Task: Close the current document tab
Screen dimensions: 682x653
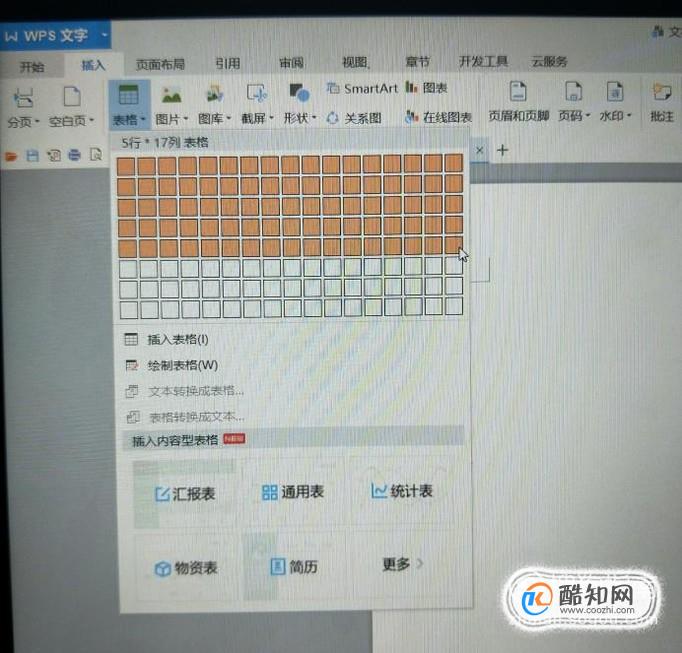Action: pyautogui.click(x=479, y=151)
